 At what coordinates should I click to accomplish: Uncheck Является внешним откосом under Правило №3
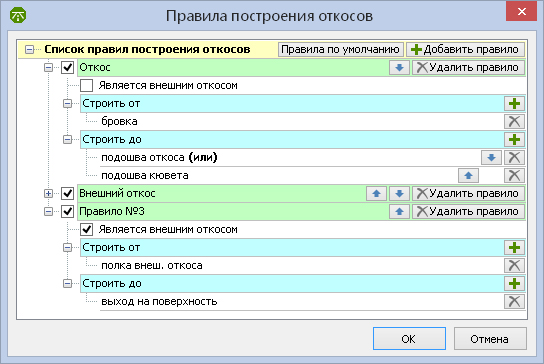[86, 229]
